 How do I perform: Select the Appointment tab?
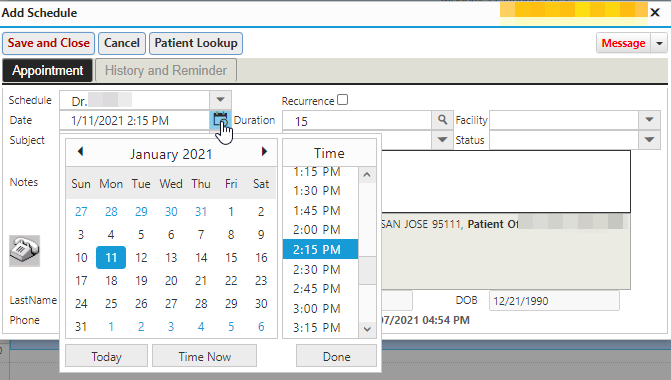click(x=48, y=71)
